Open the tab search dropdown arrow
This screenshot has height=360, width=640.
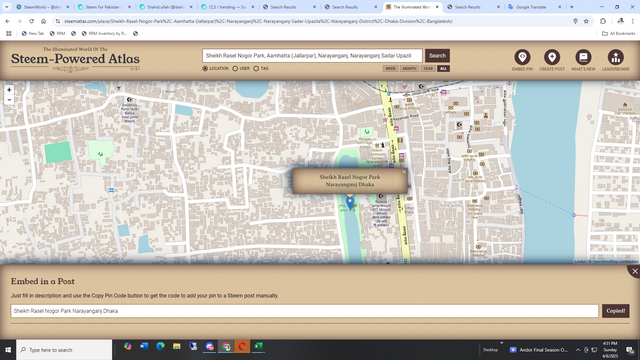point(7,7)
